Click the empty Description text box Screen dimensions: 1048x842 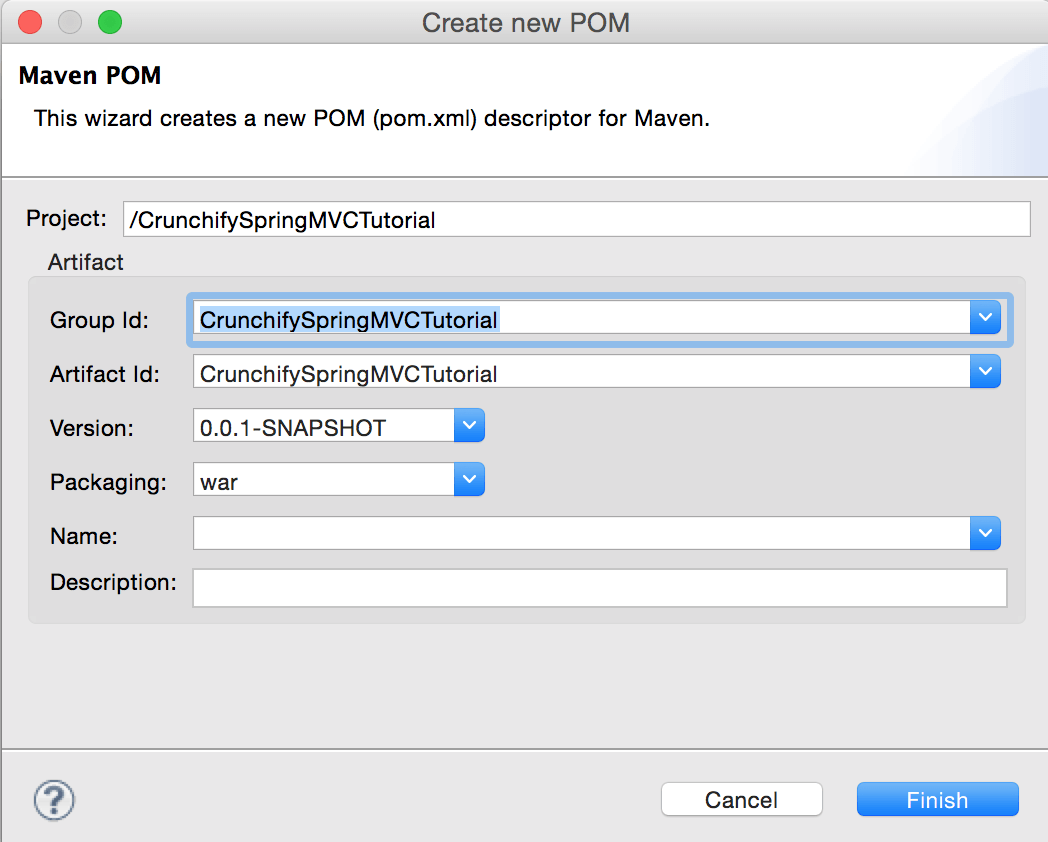[599, 588]
